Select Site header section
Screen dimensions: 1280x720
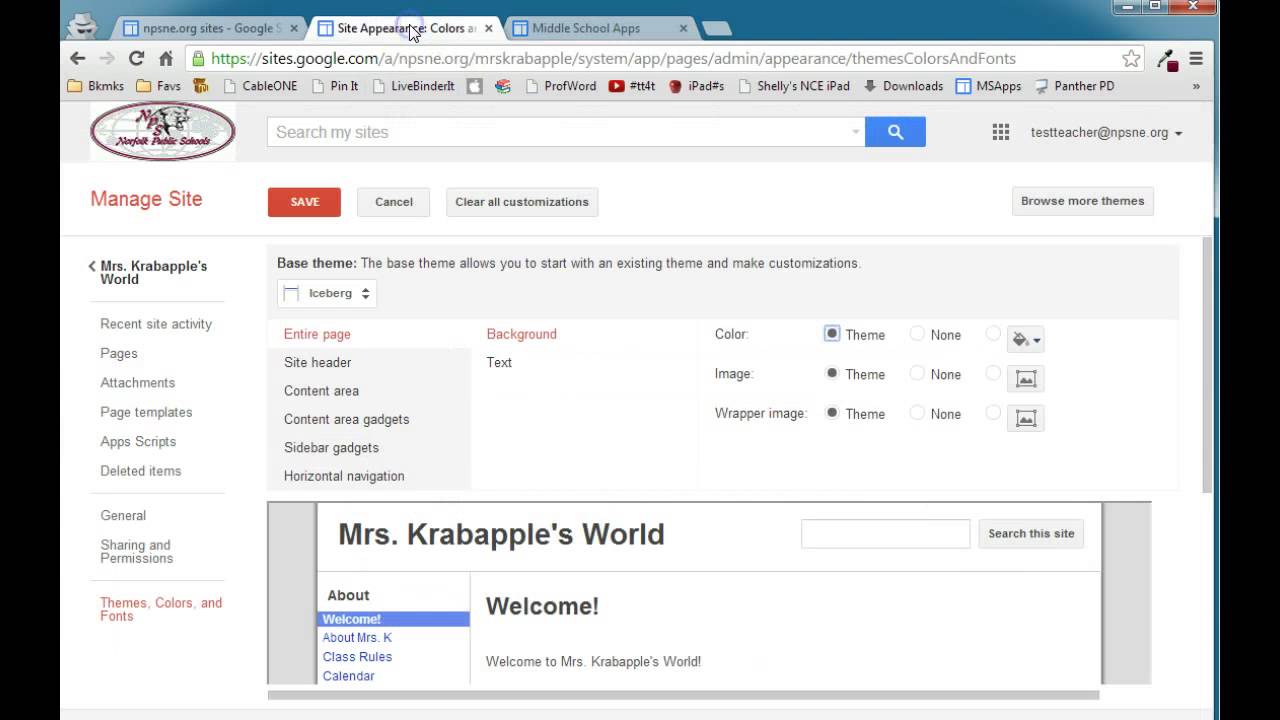pyautogui.click(x=369, y=362)
